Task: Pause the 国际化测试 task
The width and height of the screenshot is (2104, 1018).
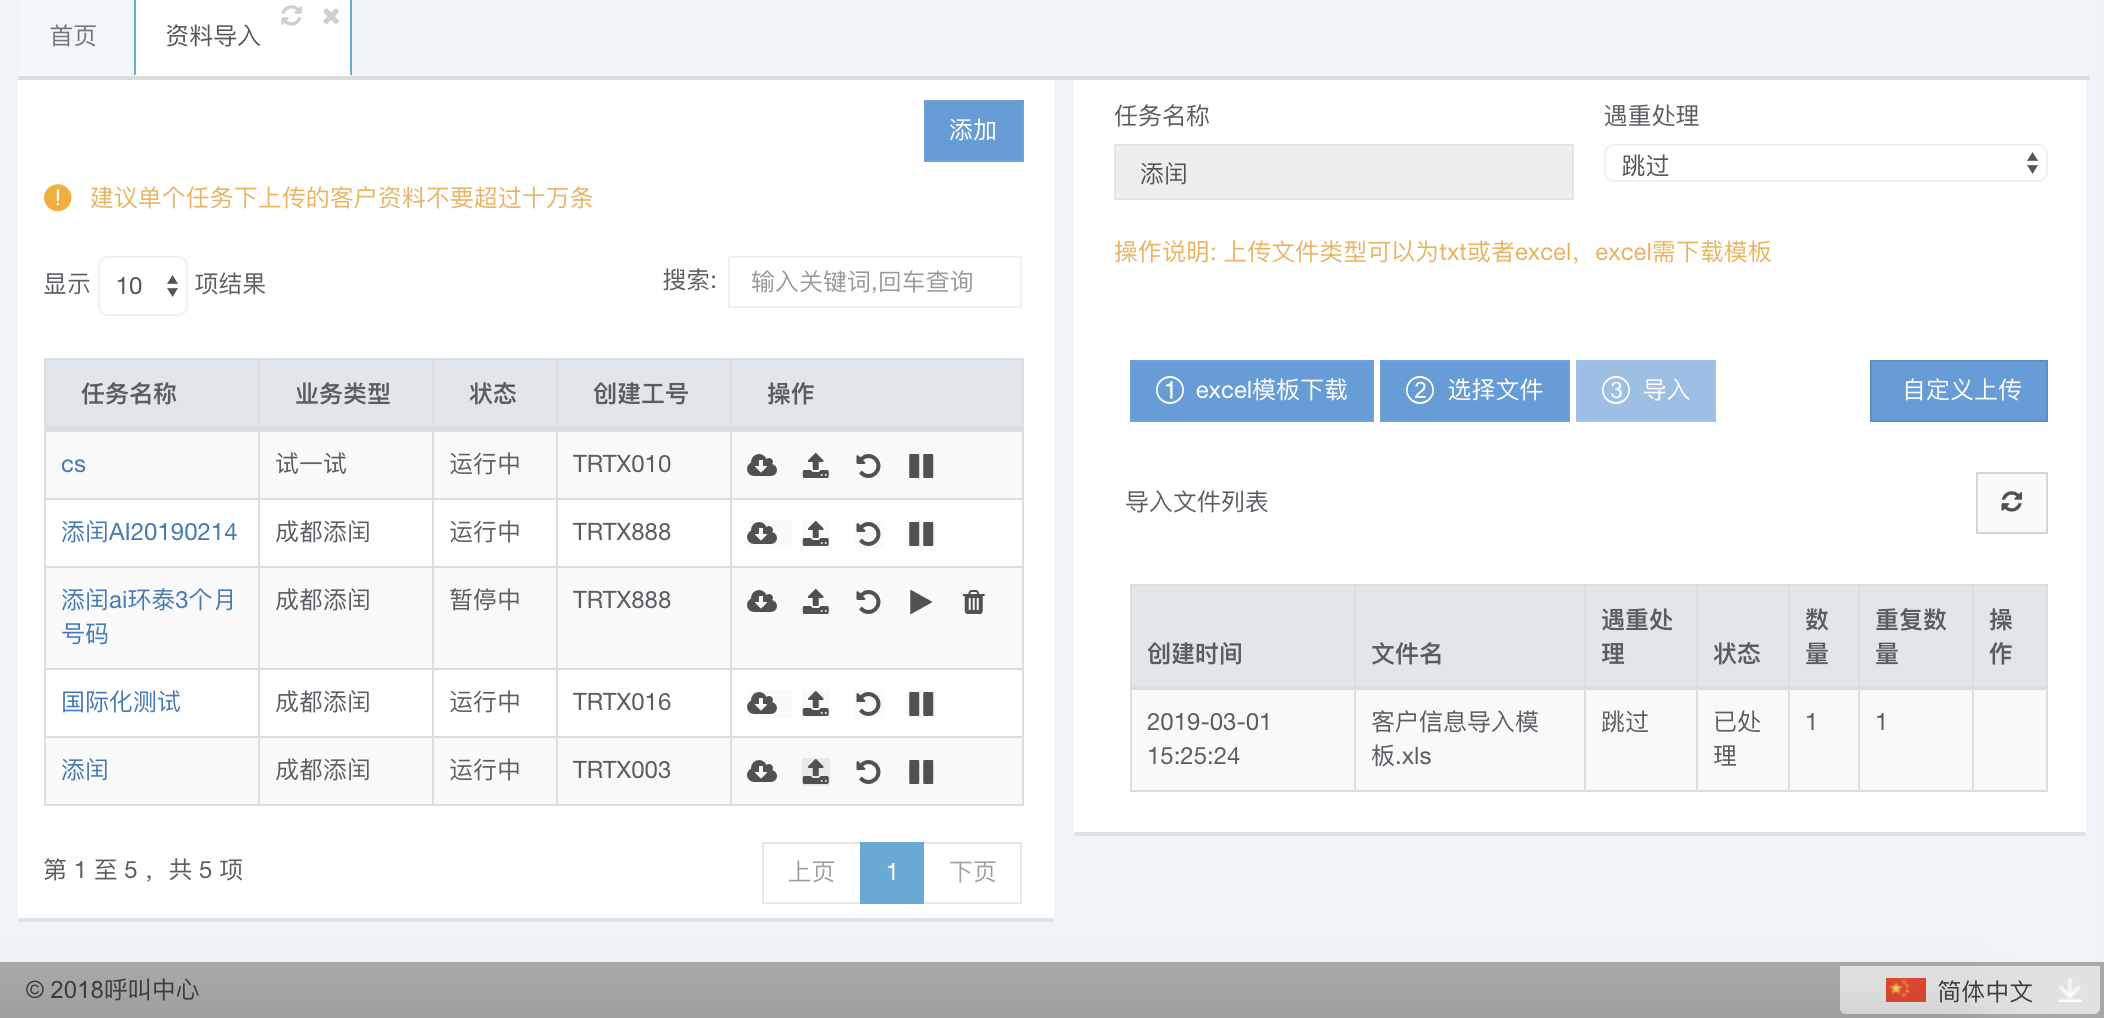Action: click(x=921, y=704)
